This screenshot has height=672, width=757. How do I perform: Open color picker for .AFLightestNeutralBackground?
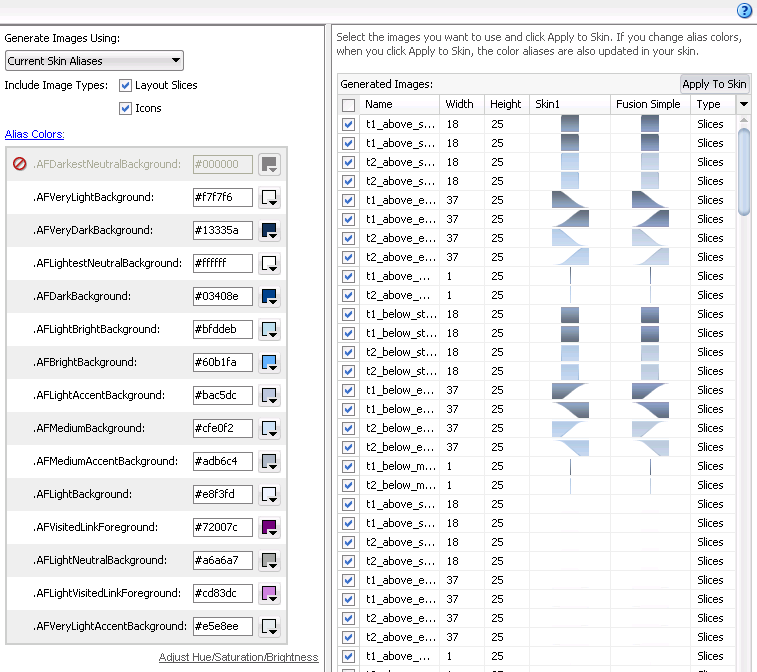(x=269, y=264)
